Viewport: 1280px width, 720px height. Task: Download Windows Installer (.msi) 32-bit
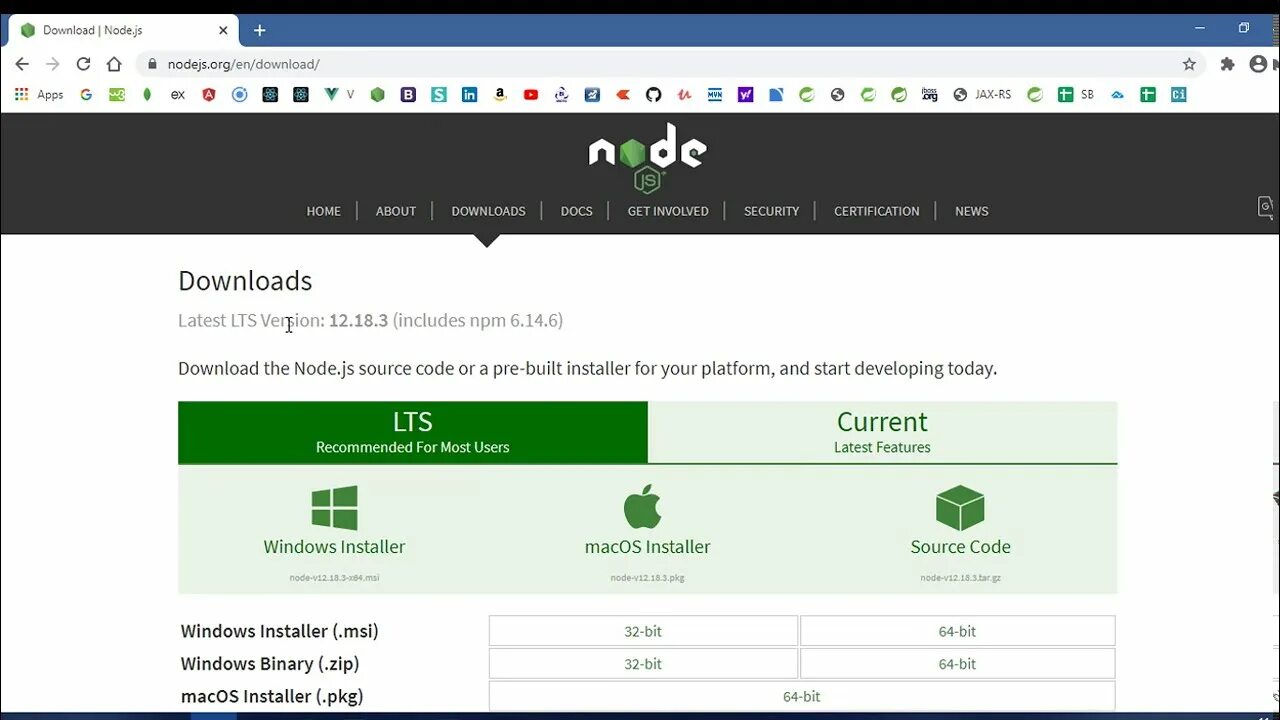click(643, 631)
